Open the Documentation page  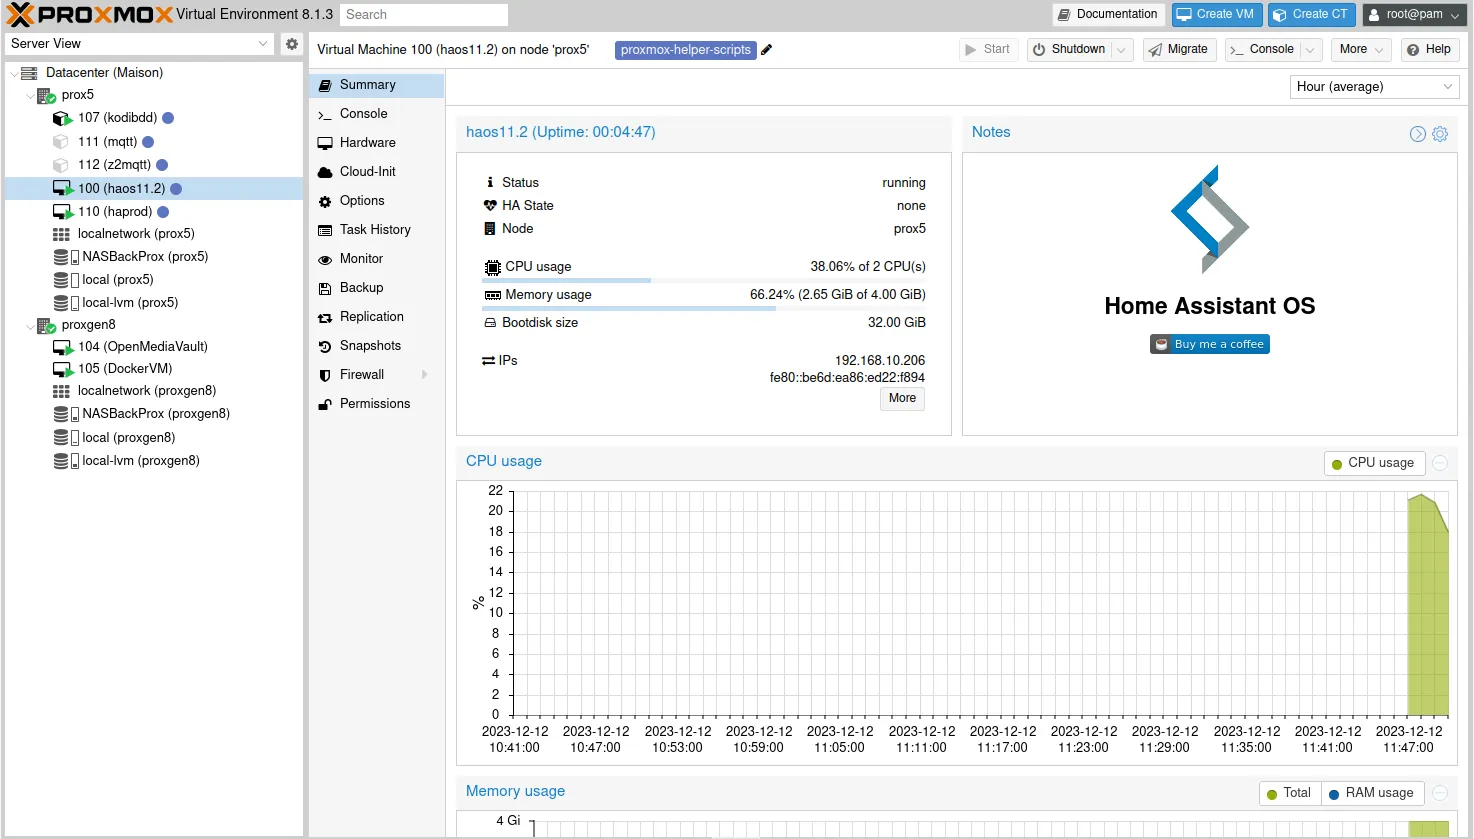click(x=1107, y=14)
